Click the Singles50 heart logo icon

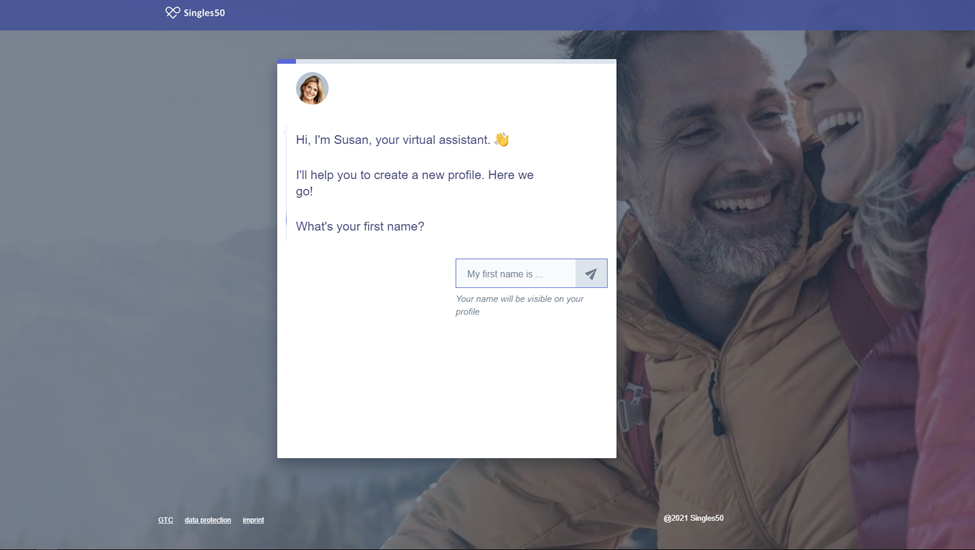(x=172, y=13)
